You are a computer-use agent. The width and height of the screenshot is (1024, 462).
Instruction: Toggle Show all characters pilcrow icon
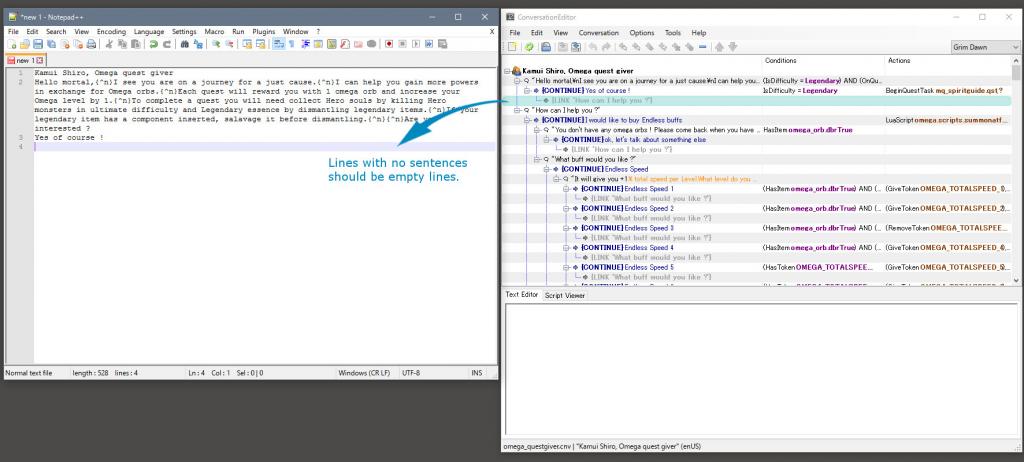tap(291, 44)
